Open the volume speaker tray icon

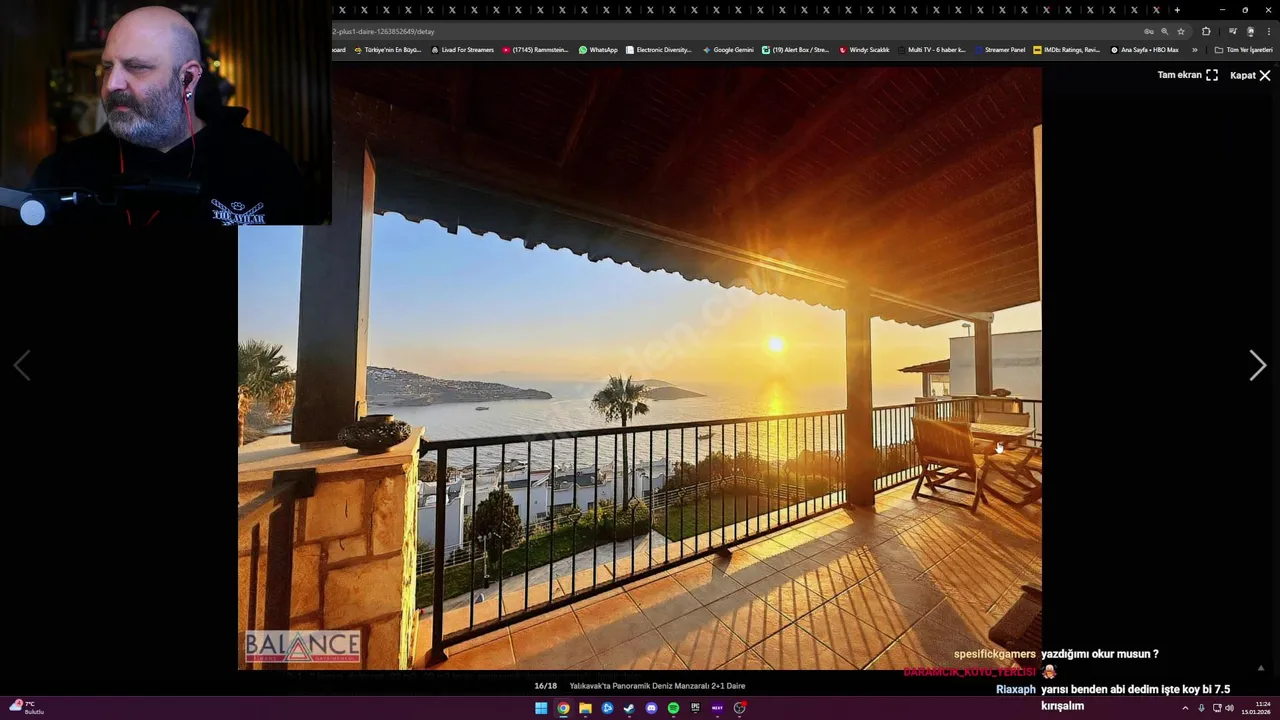(x=1229, y=708)
